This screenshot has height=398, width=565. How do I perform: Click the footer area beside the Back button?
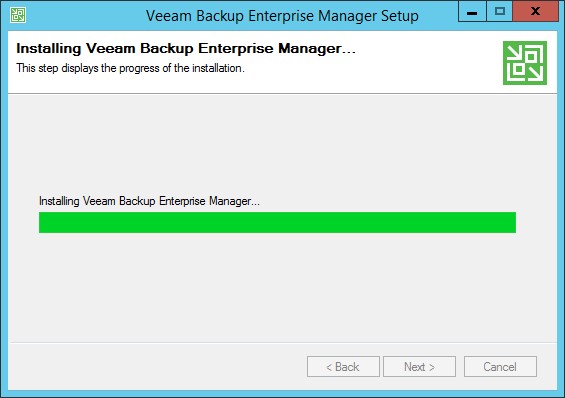click(x=155, y=367)
